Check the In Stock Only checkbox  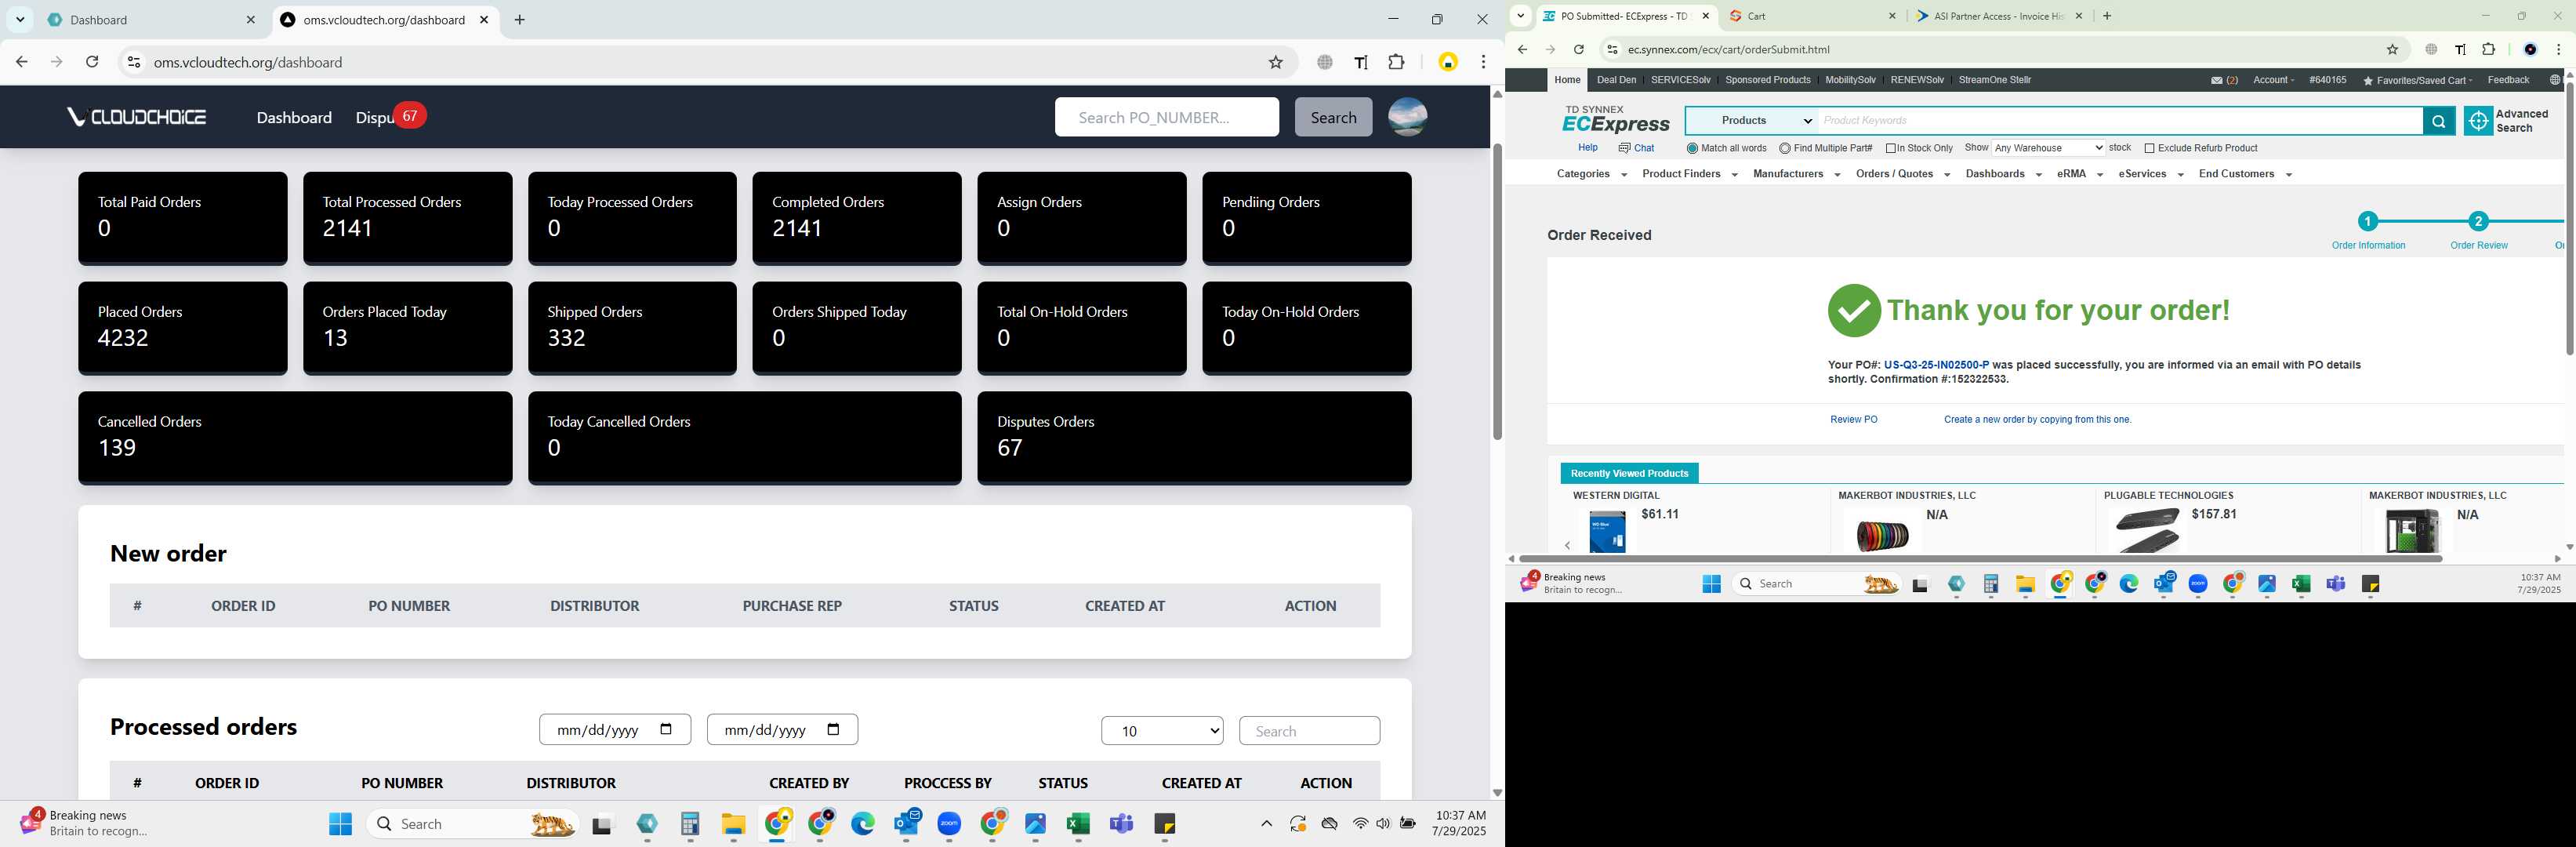[x=1891, y=148]
